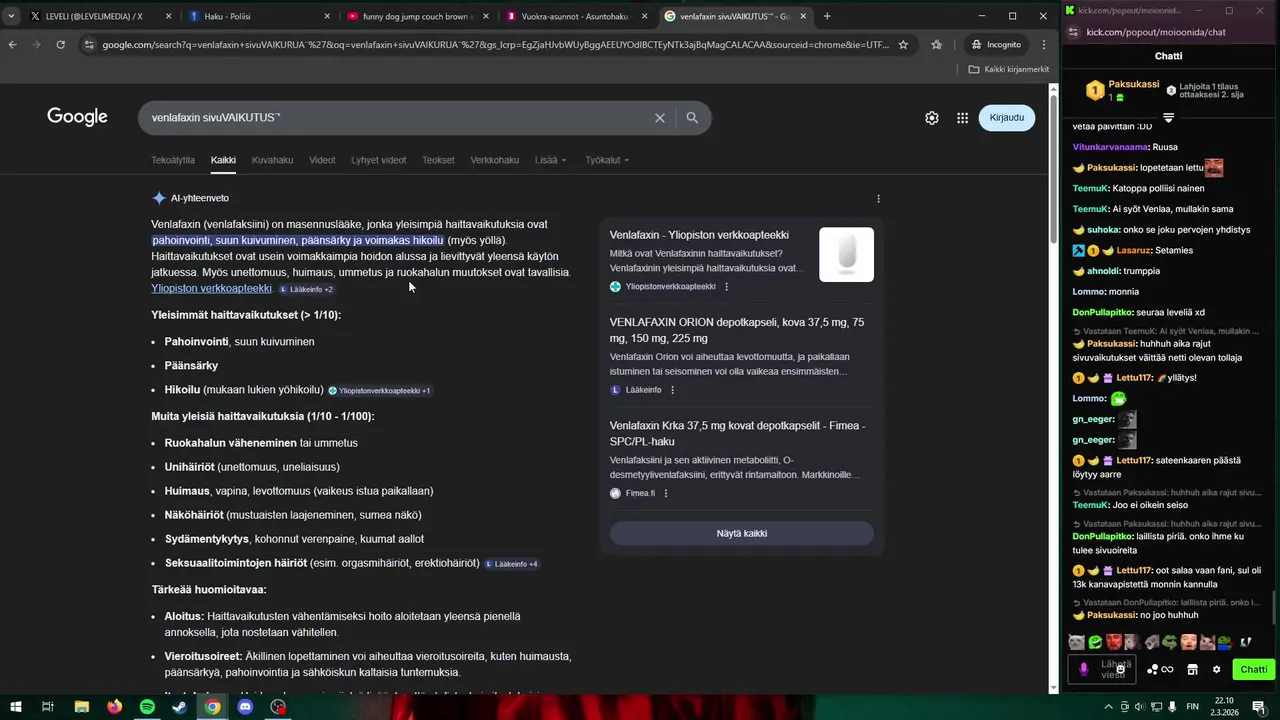Click Yliopistonverkkoapteekki +1 source chip
Image resolution: width=1280 pixels, height=720 pixels.
pyautogui.click(x=380, y=391)
